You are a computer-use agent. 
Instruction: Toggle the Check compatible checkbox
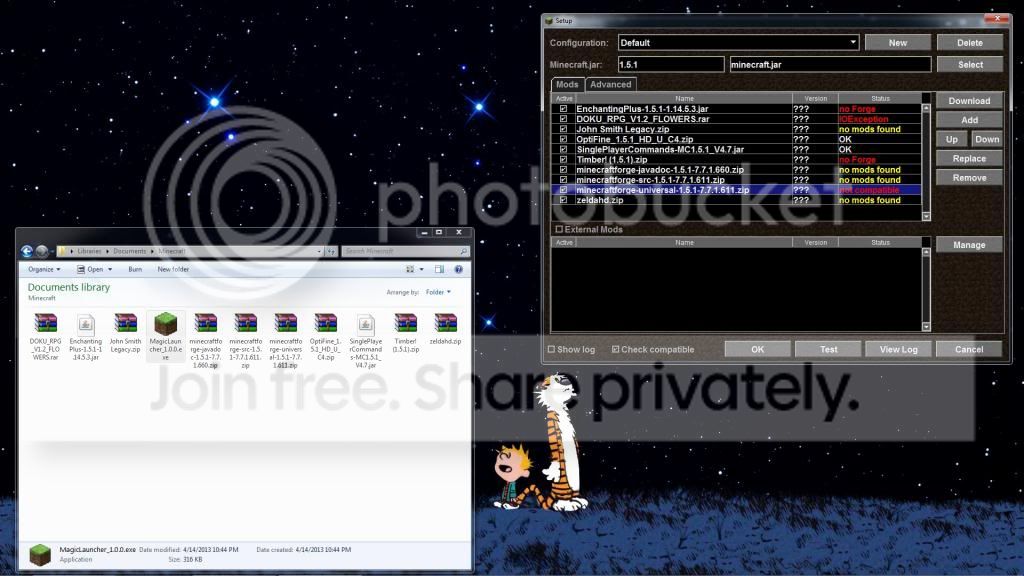tap(615, 349)
